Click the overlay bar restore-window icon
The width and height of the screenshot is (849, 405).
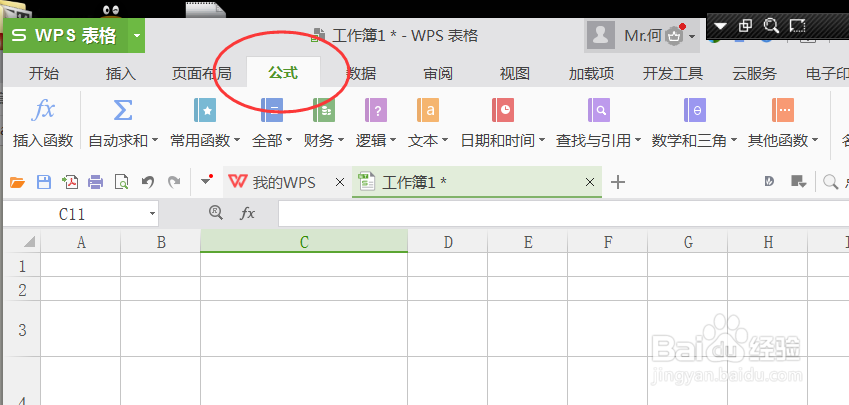click(x=745, y=25)
